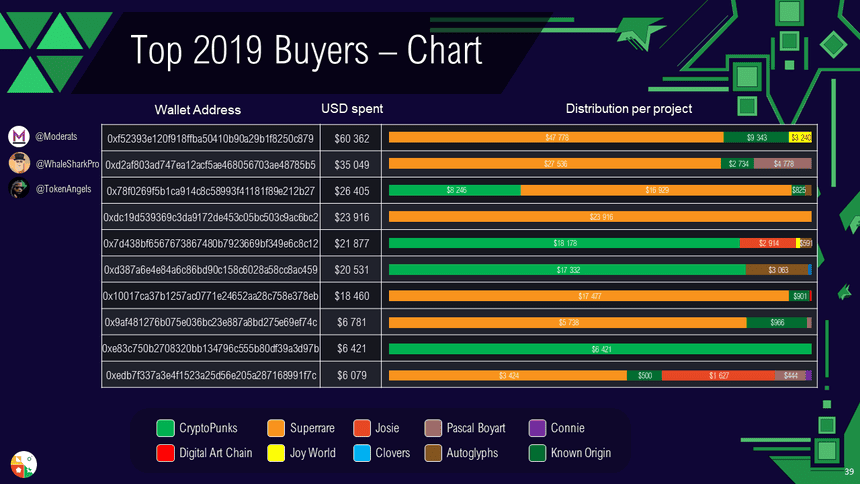Click the @Moderats avatar icon
The image size is (860, 484).
[x=20, y=136]
